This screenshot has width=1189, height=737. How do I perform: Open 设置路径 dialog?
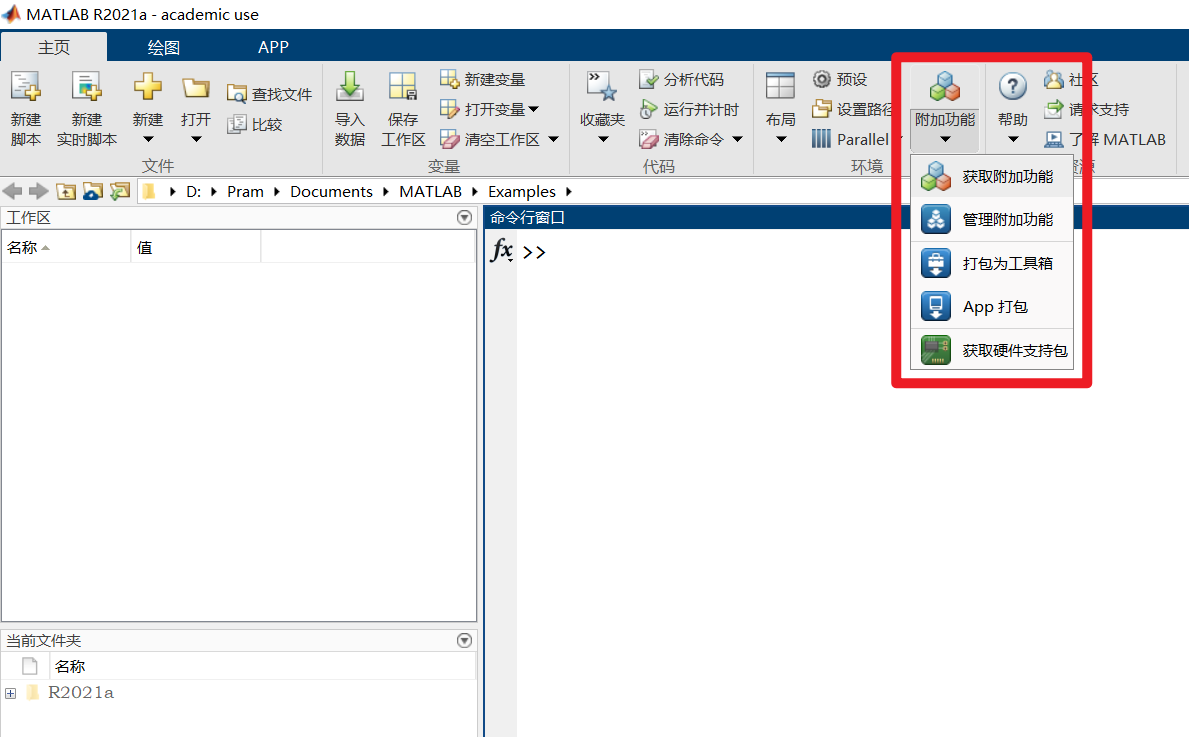852,109
